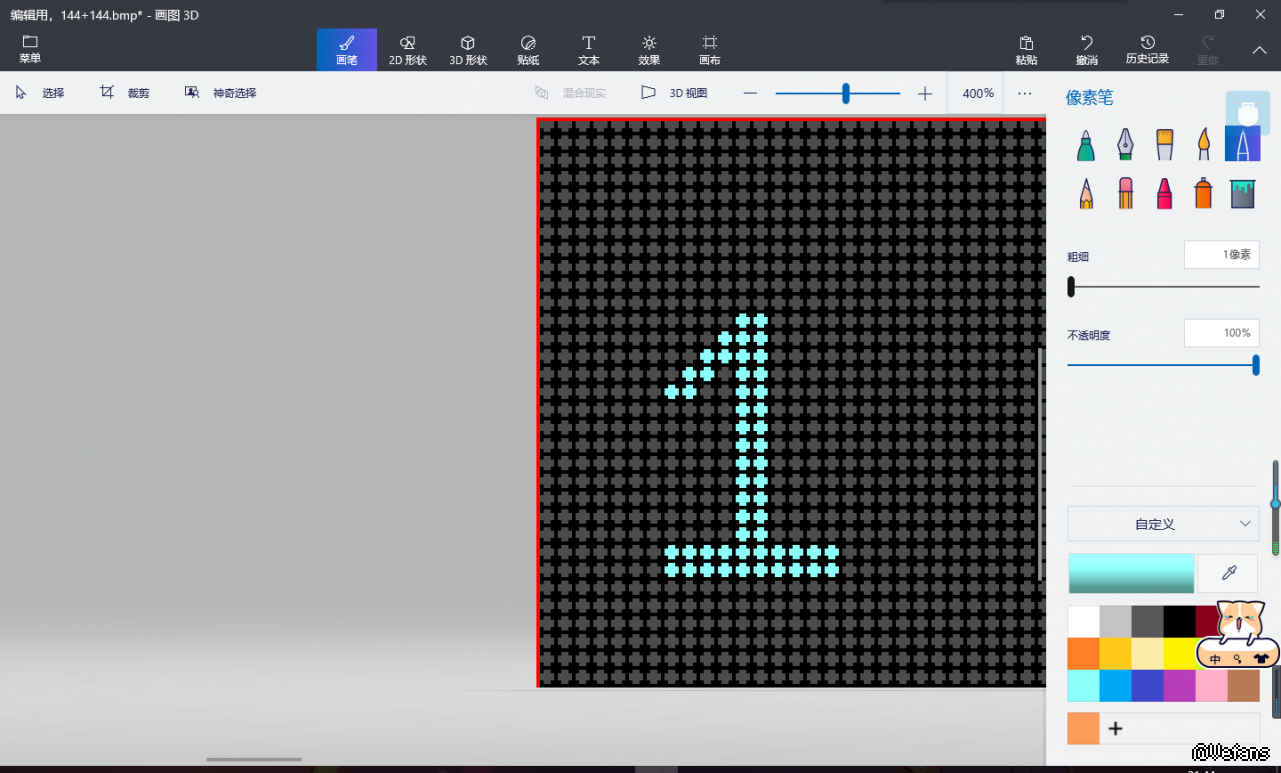
Task: Select the green marker brush
Action: click(1086, 145)
